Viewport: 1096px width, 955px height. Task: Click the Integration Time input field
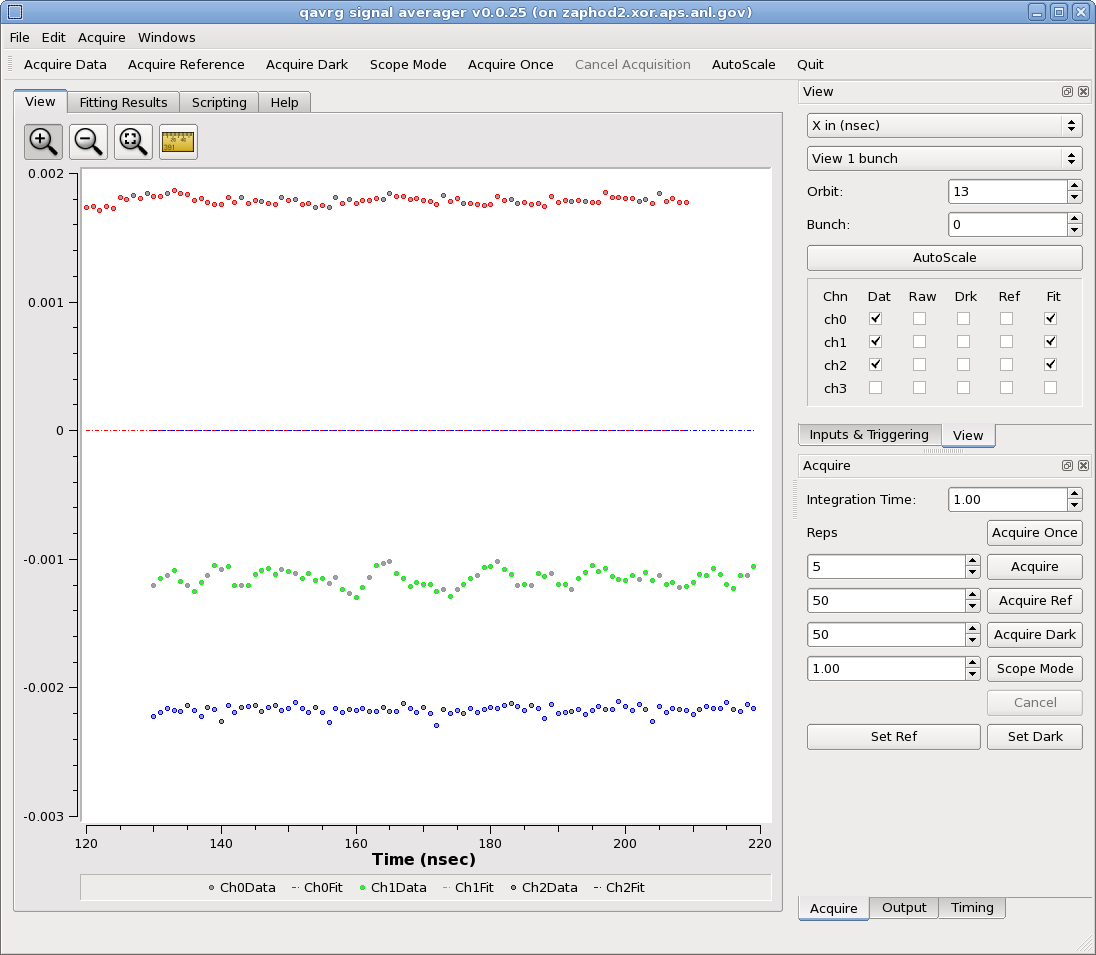pos(1007,499)
